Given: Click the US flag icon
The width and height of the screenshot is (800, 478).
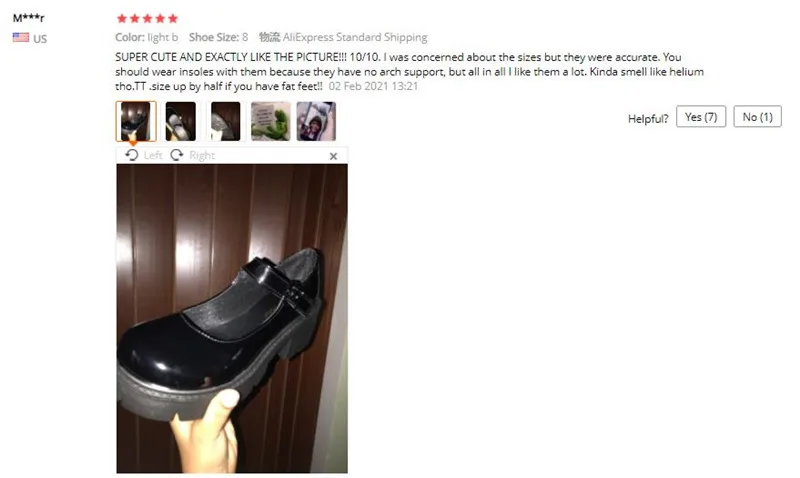Looking at the screenshot, I should pos(21,37).
